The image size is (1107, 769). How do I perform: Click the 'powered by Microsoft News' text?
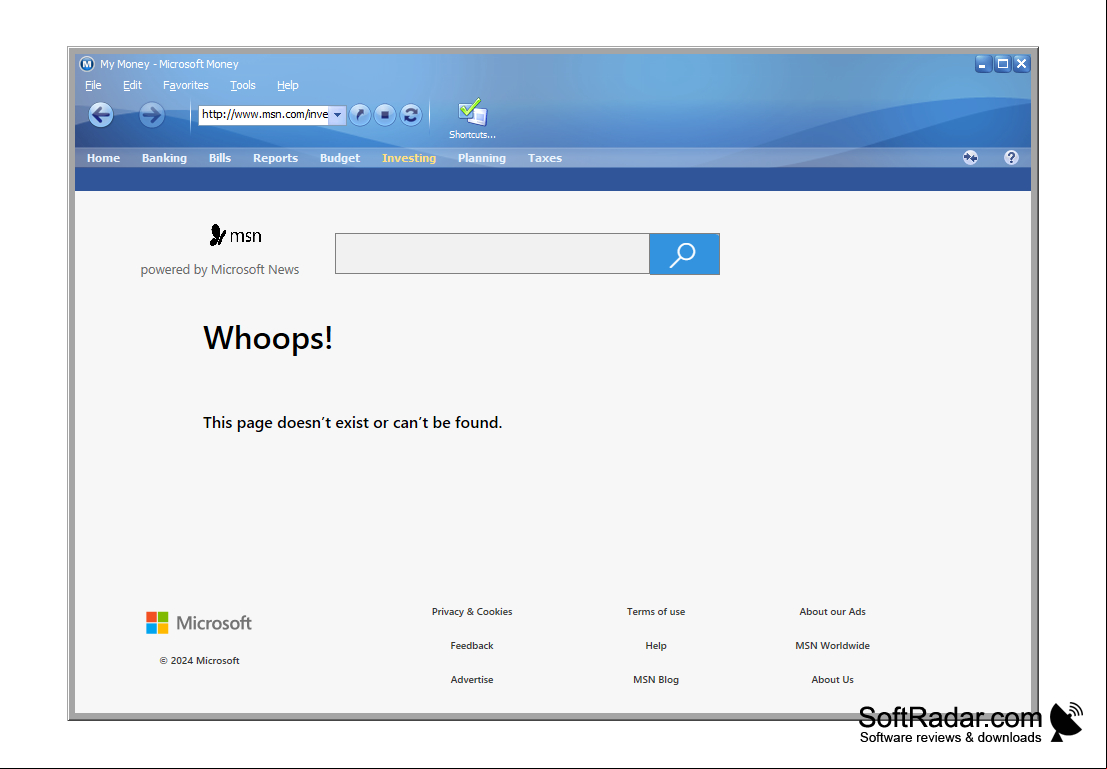220,270
